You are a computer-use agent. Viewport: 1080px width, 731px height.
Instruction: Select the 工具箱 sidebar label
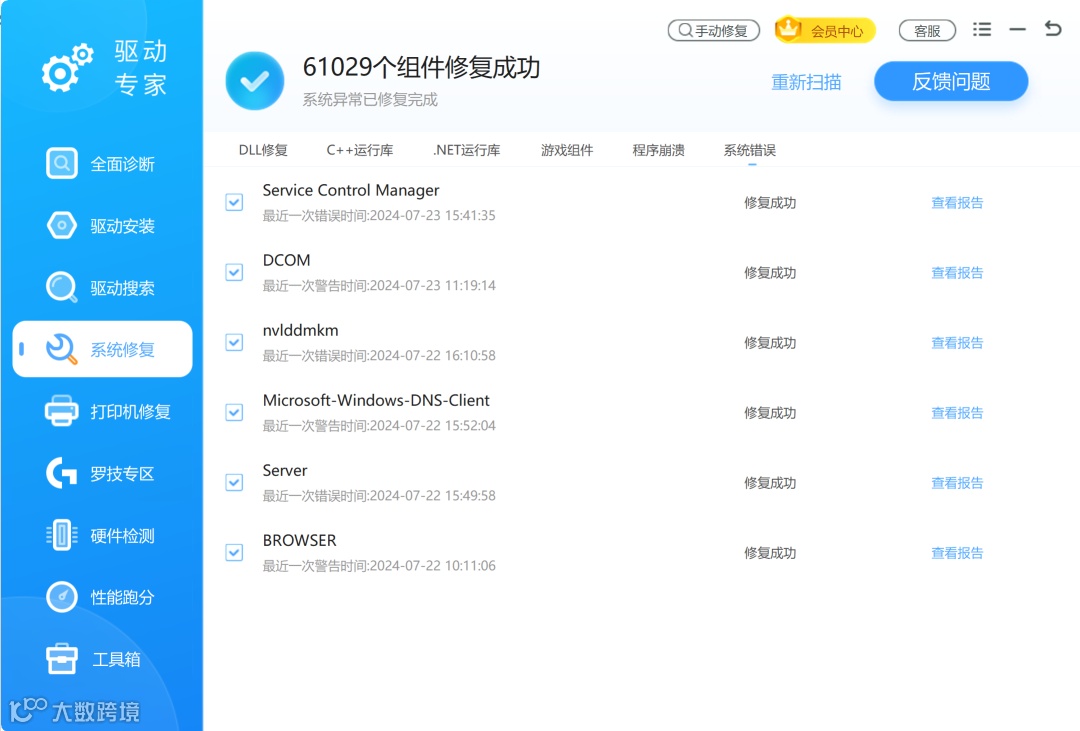coord(116,659)
